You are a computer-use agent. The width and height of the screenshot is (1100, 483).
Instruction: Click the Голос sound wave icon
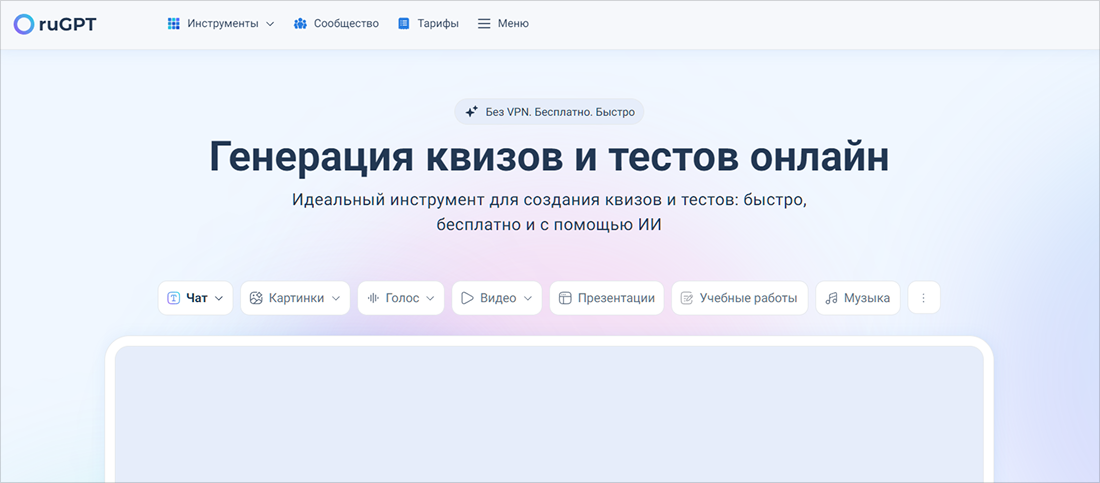click(x=373, y=298)
